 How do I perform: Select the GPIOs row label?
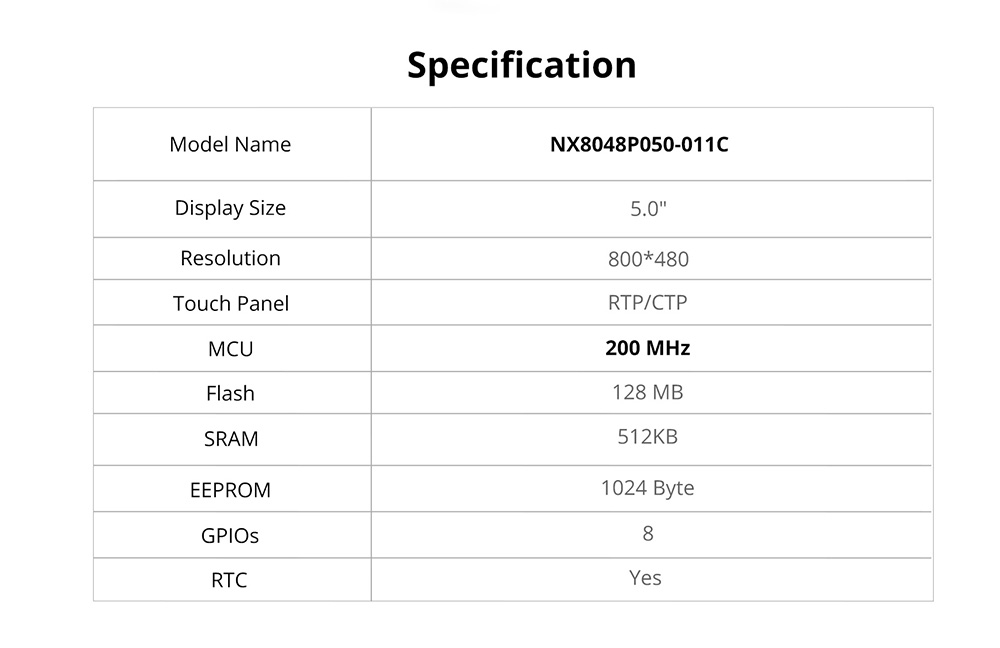[230, 536]
